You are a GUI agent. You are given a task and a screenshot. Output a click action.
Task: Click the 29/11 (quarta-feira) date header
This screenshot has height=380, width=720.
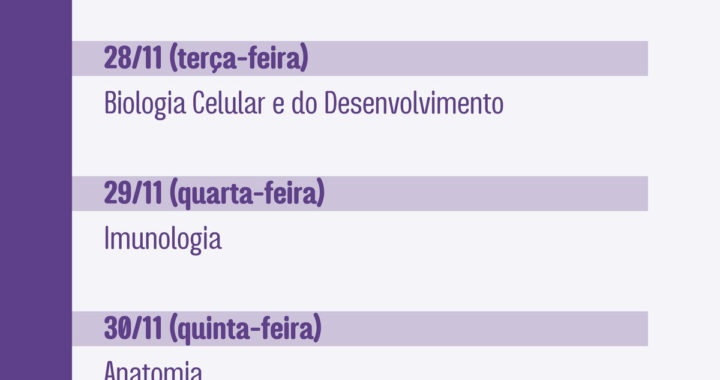click(360, 193)
